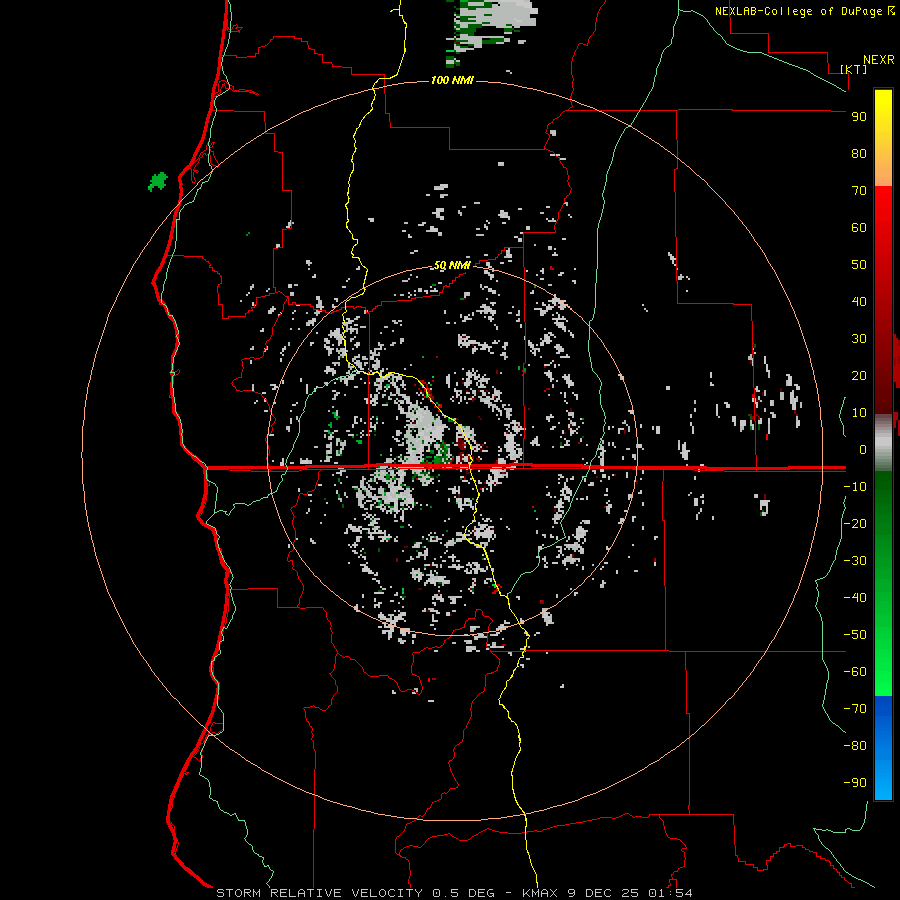Click "STORM RELATIVE VELOCITY" in the caption
Image resolution: width=900 pixels, height=900 pixels.
(319, 893)
